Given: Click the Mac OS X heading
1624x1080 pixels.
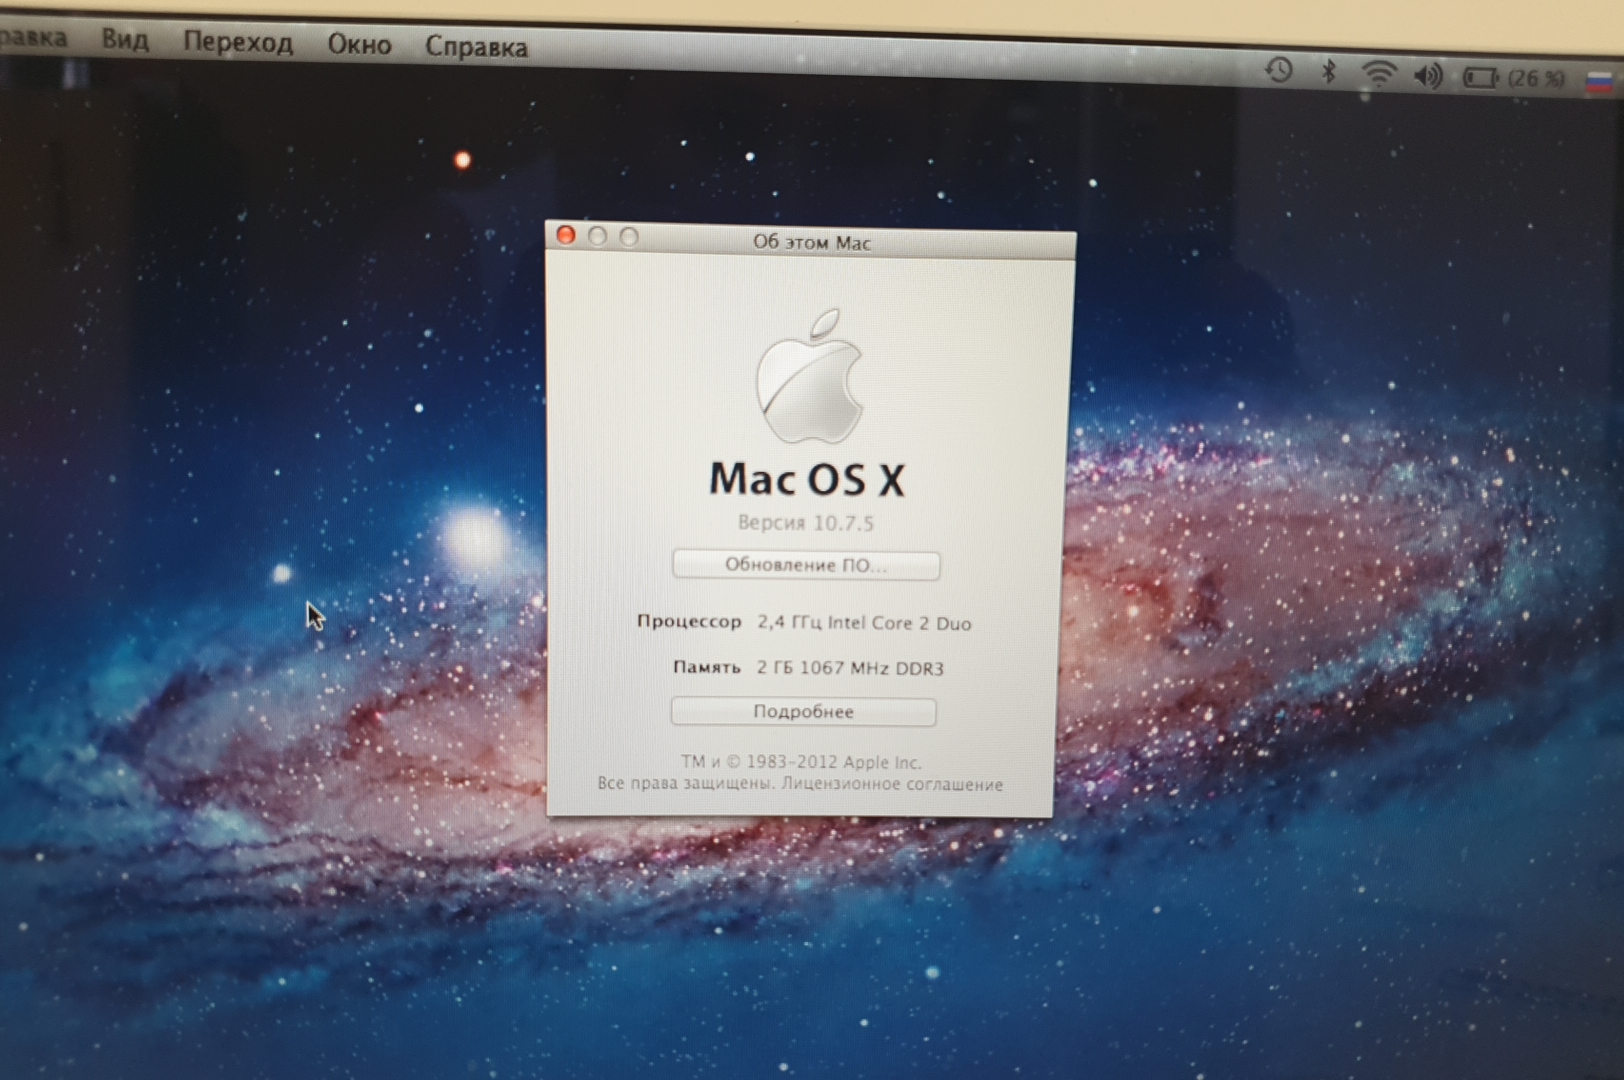Looking at the screenshot, I should [807, 478].
